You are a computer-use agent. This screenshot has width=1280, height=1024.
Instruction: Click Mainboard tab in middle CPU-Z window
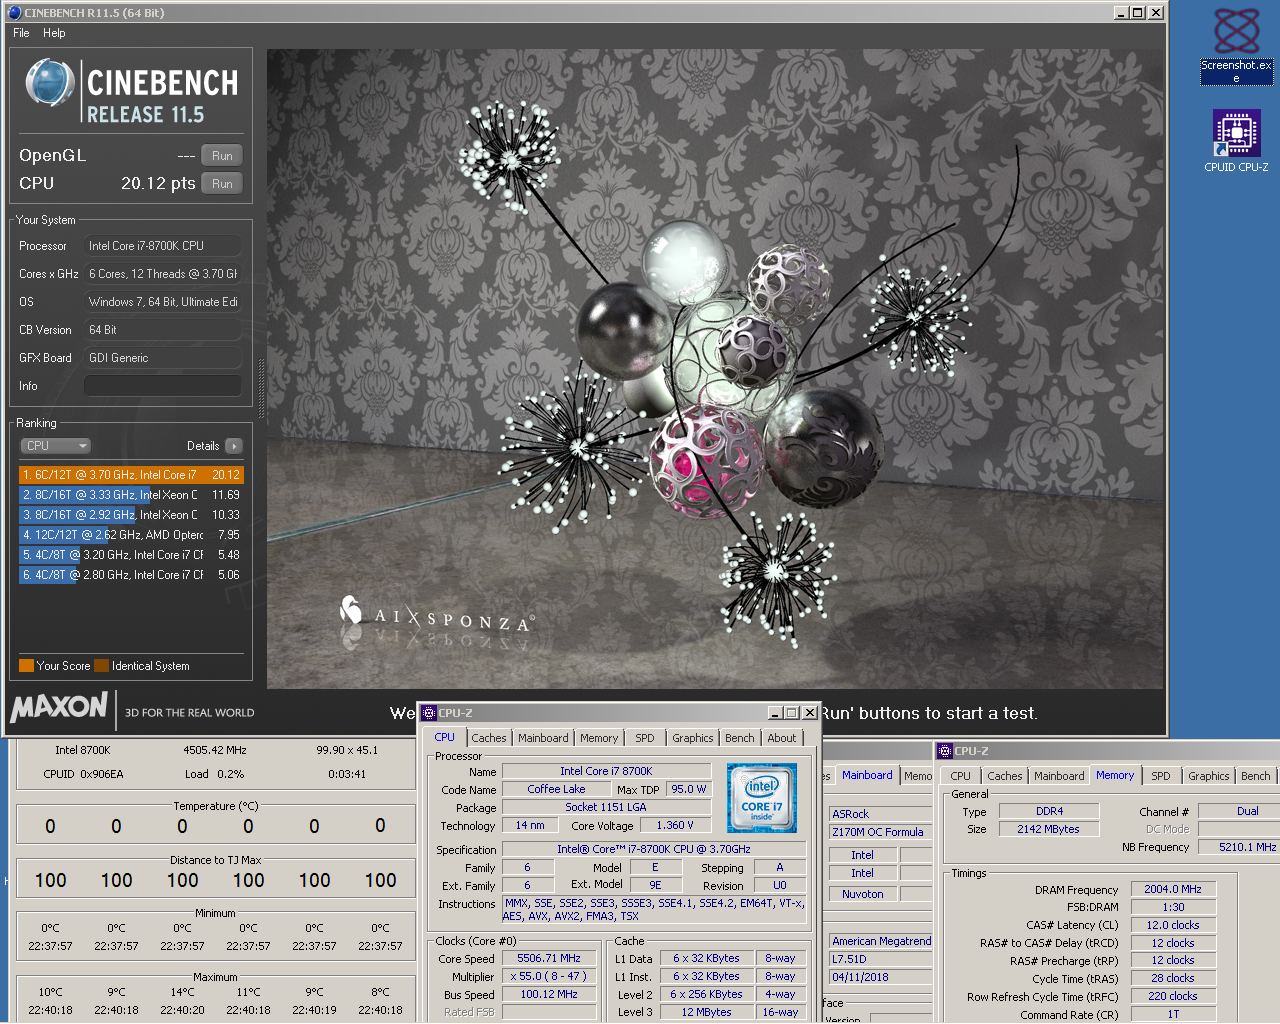pos(867,775)
